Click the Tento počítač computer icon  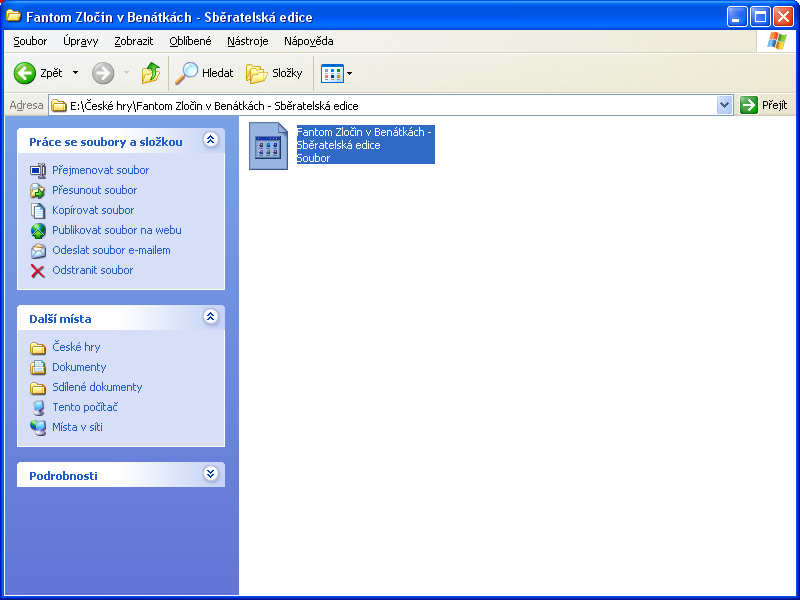(38, 408)
